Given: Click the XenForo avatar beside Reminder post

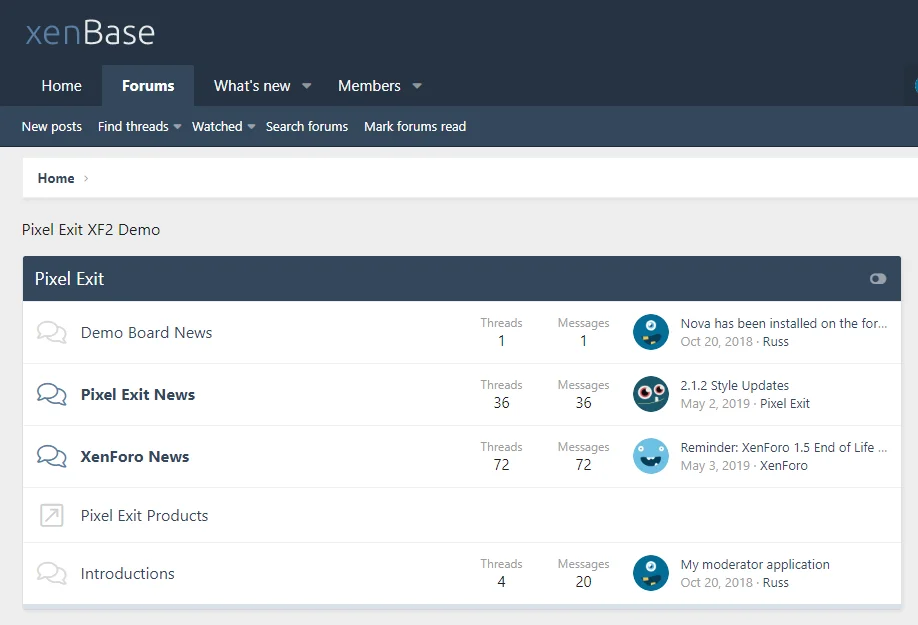Looking at the screenshot, I should point(651,456).
